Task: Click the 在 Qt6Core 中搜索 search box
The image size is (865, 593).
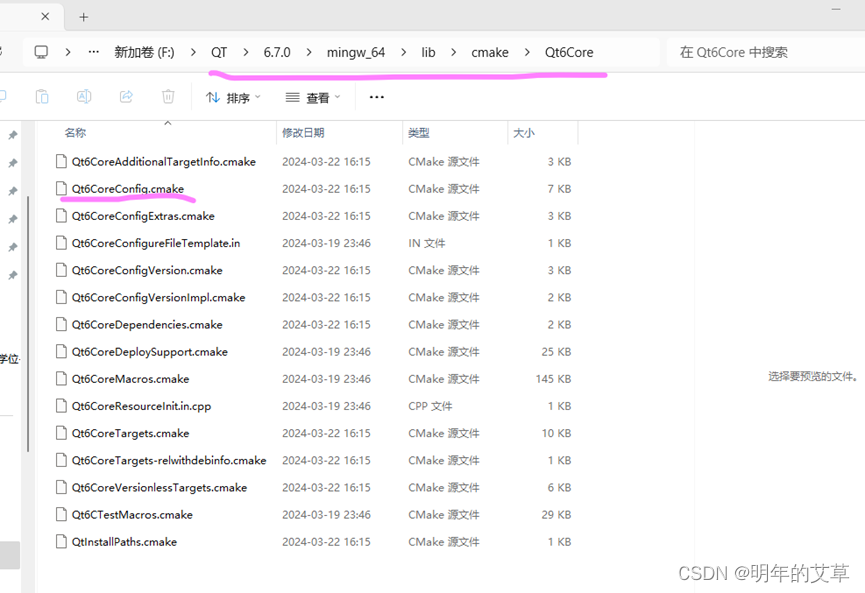Action: pos(766,52)
